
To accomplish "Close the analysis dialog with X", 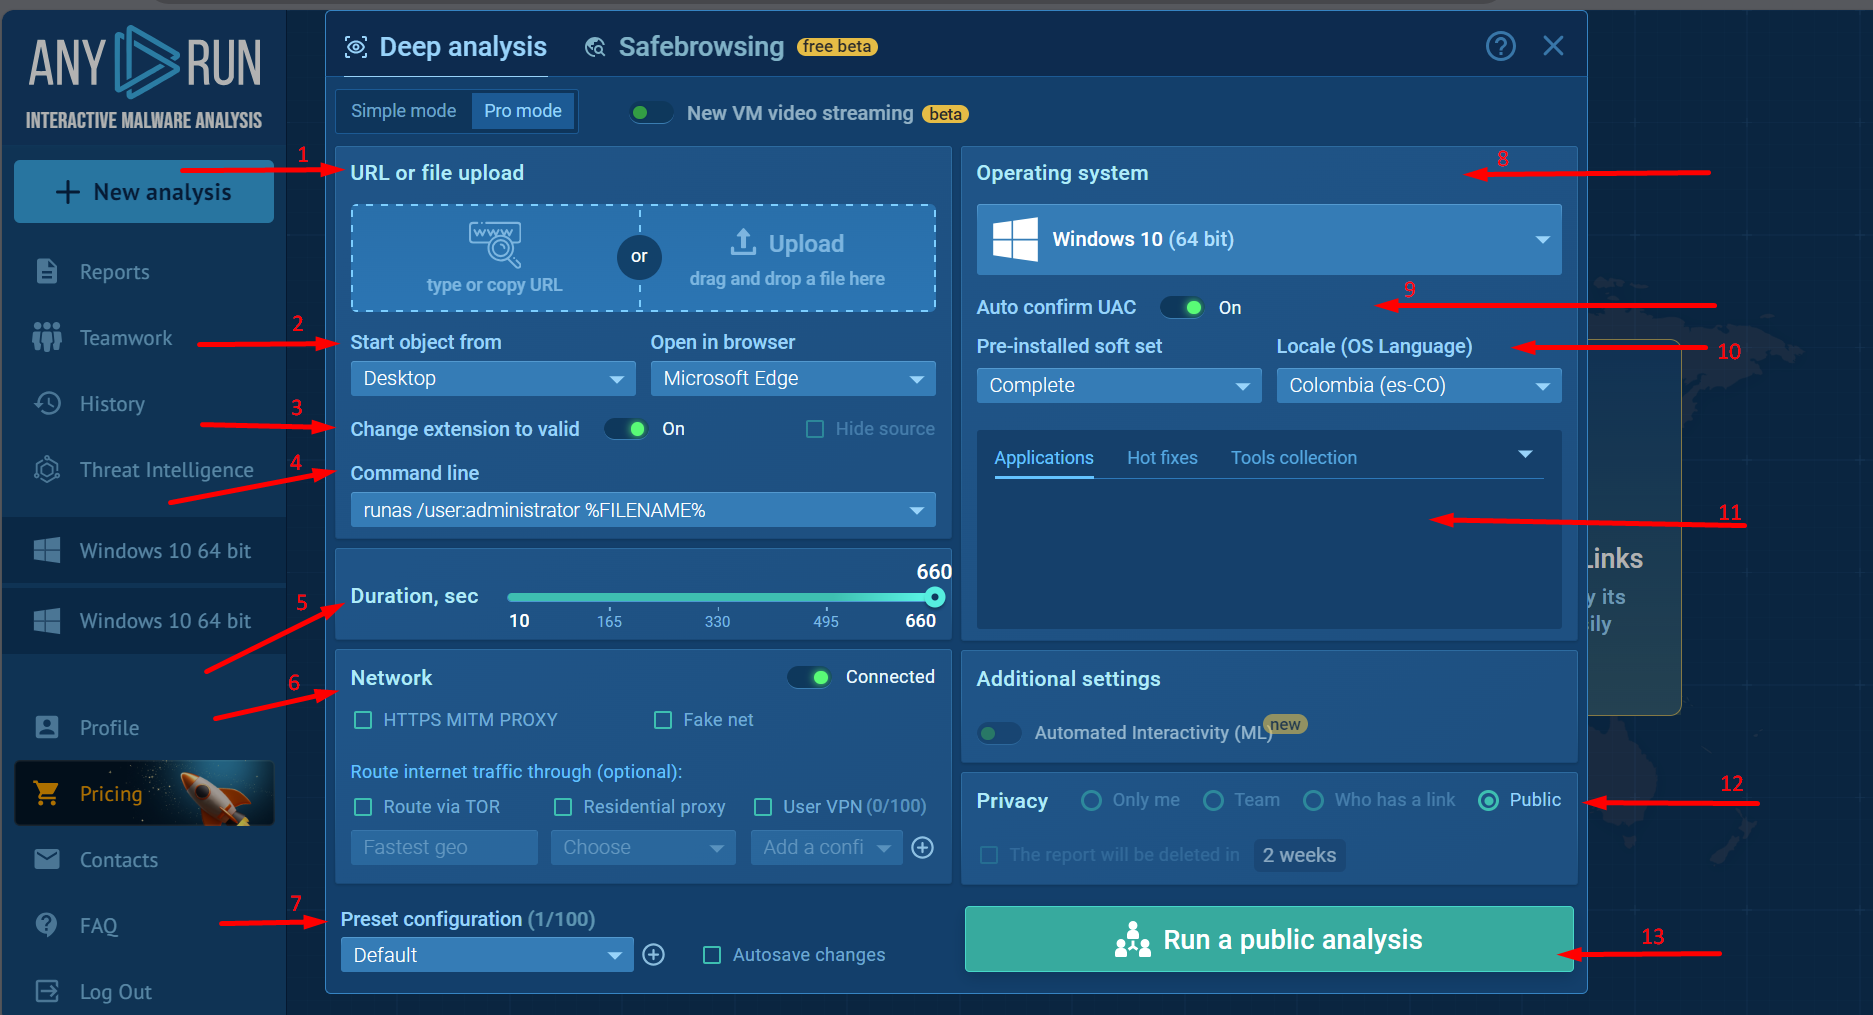I will coord(1553,46).
